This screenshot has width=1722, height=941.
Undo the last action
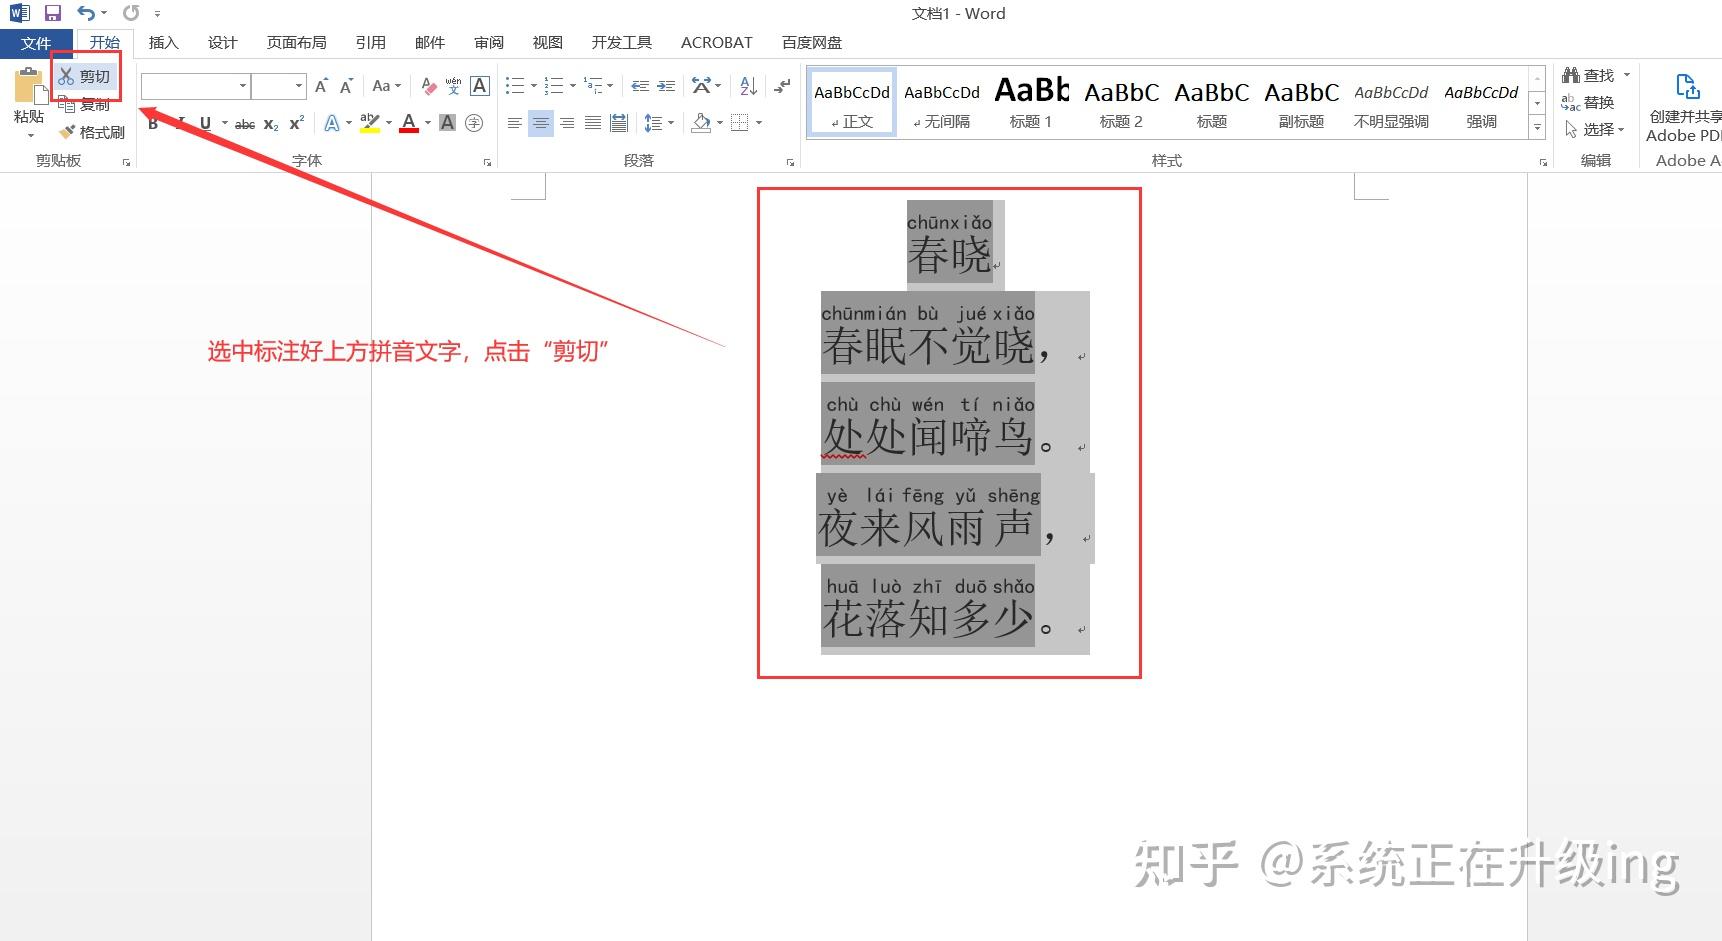[86, 13]
